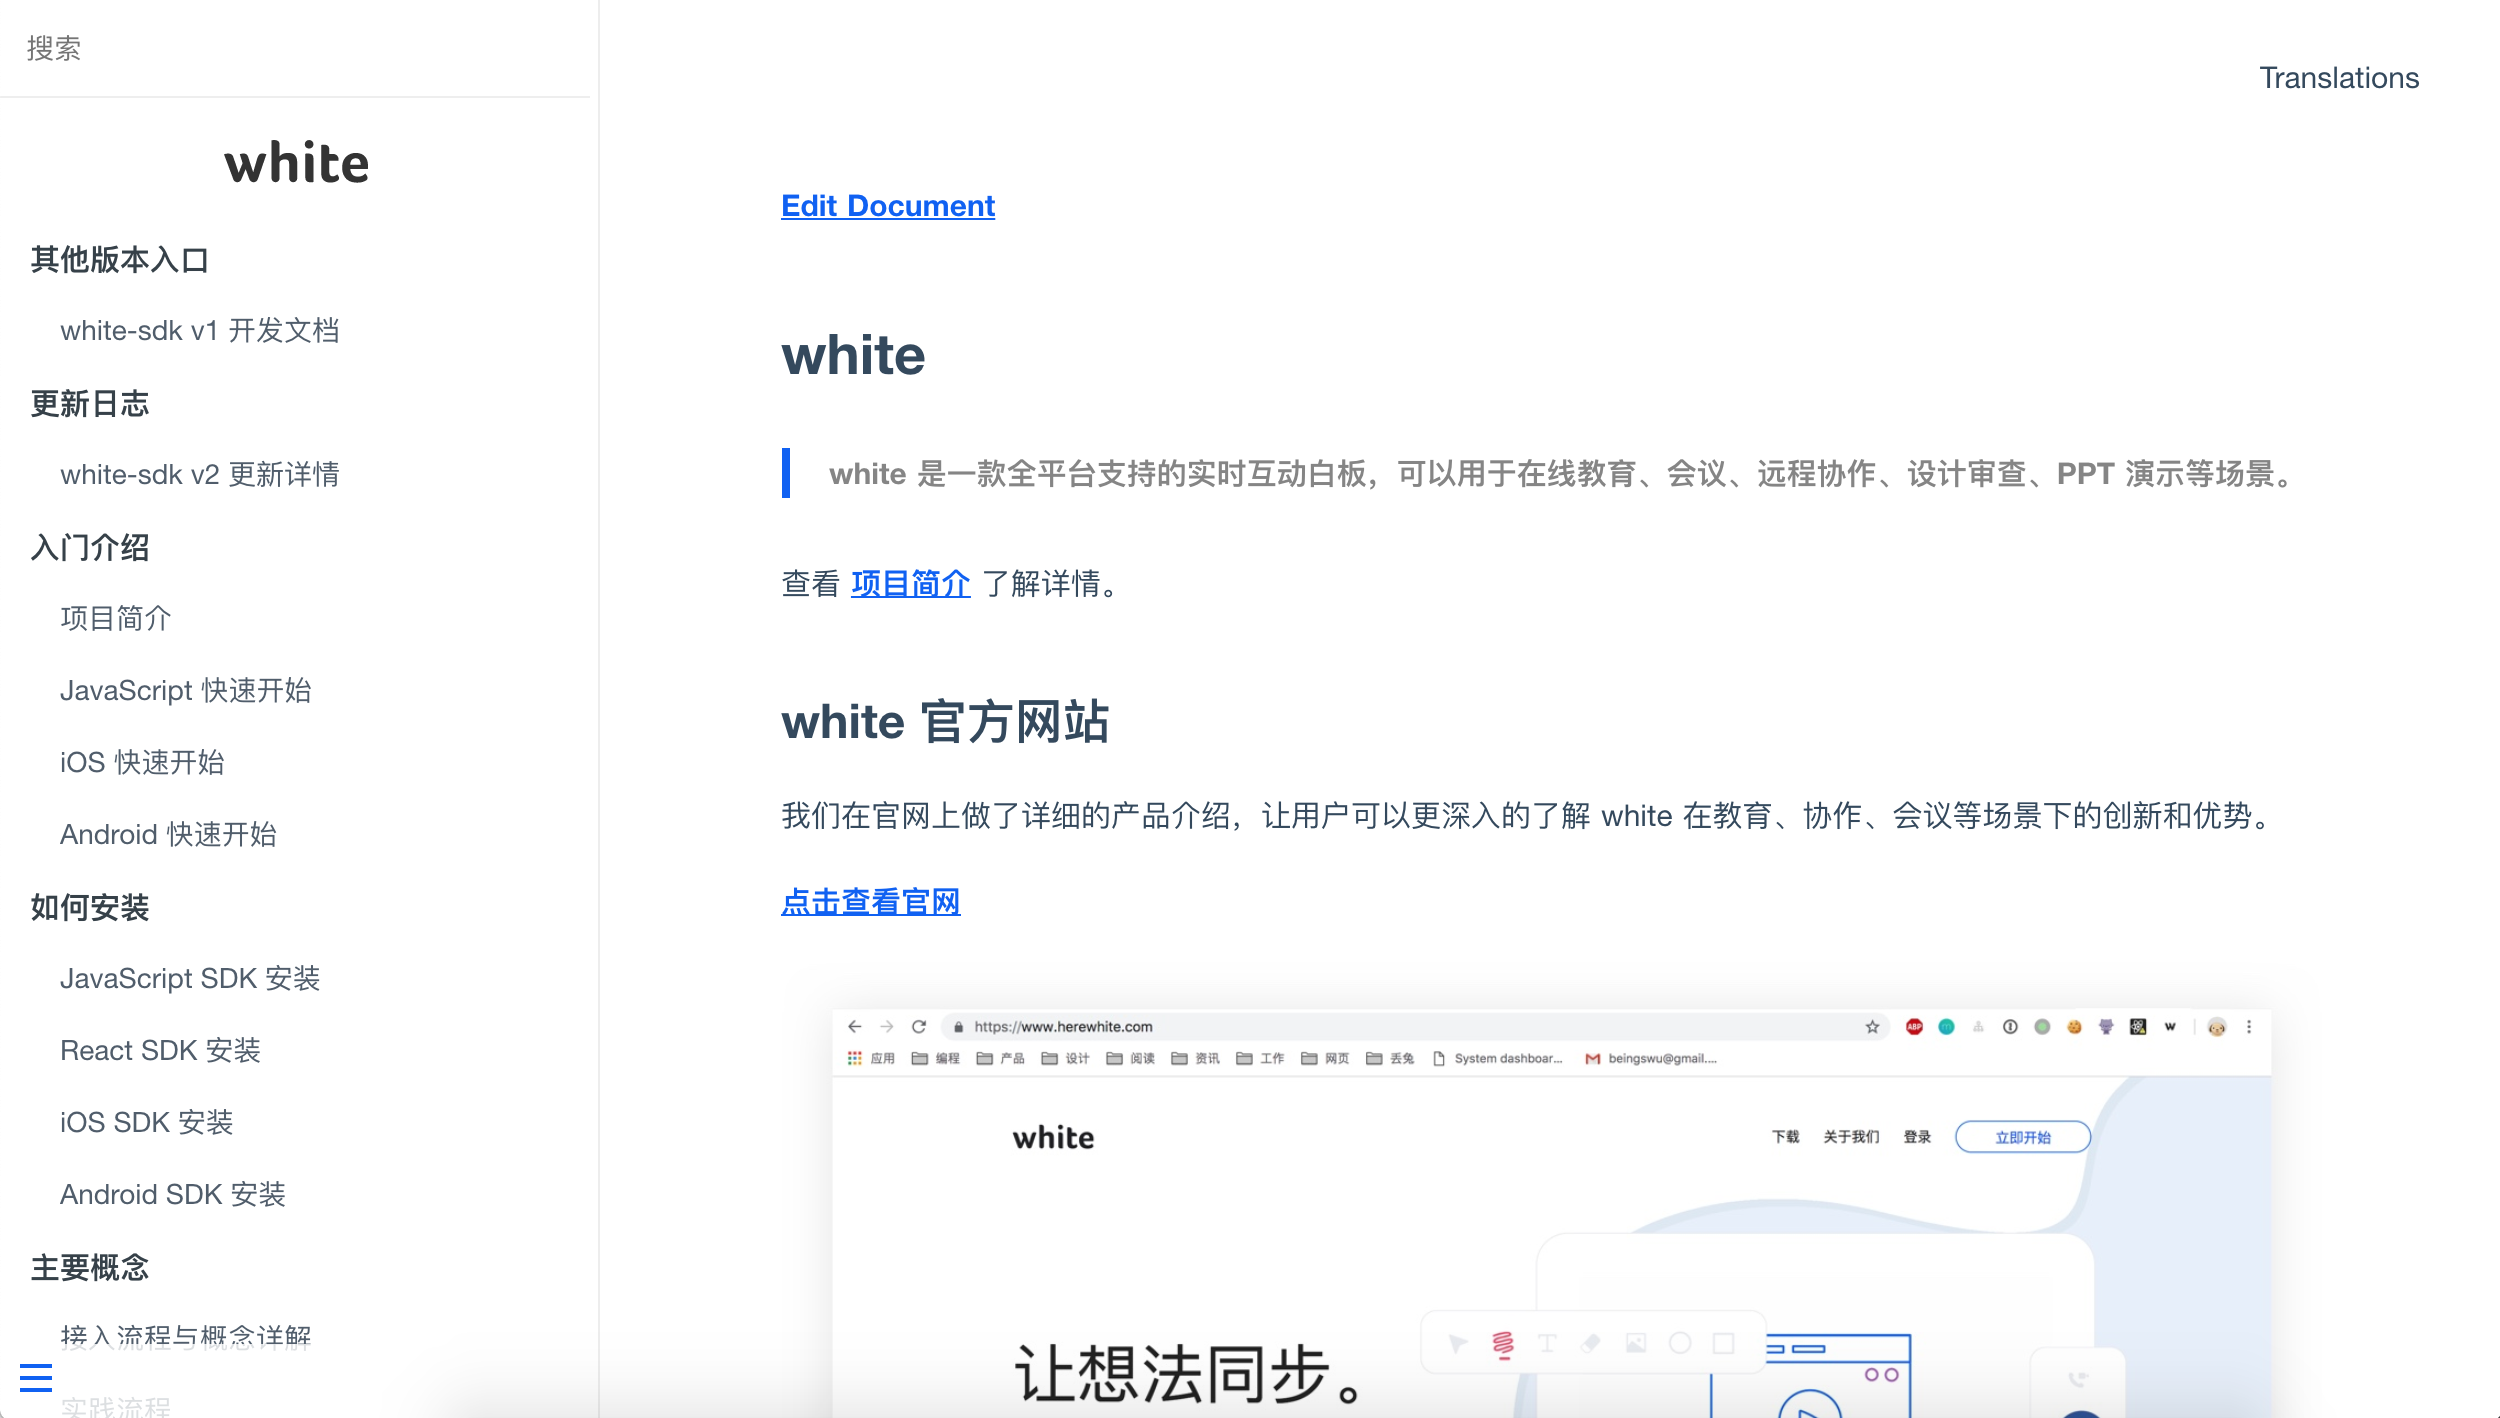Select iOS 快速开始 sidebar item

click(143, 762)
